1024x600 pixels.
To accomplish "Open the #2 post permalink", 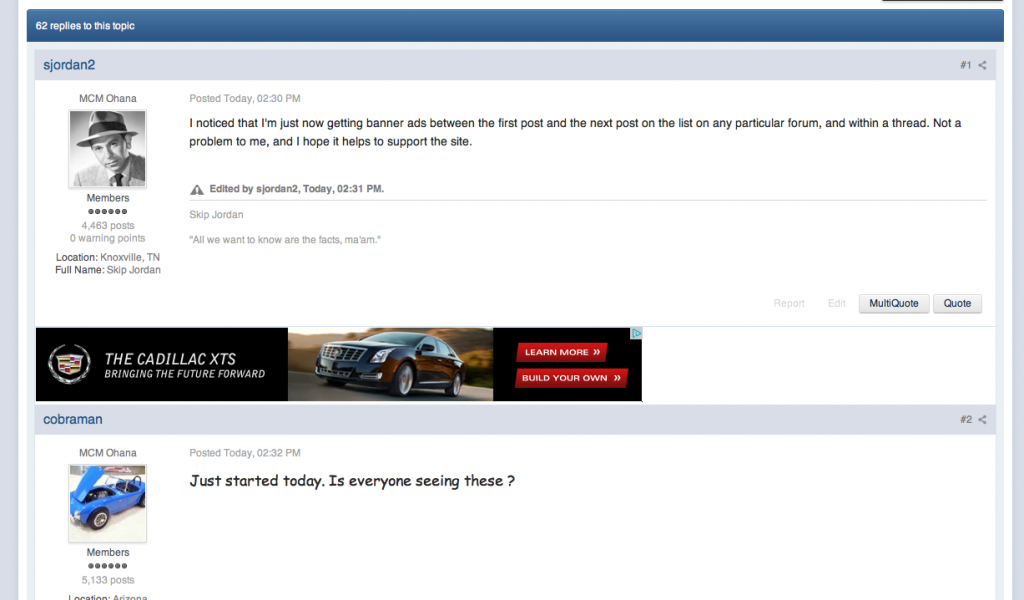I will click(x=966, y=420).
